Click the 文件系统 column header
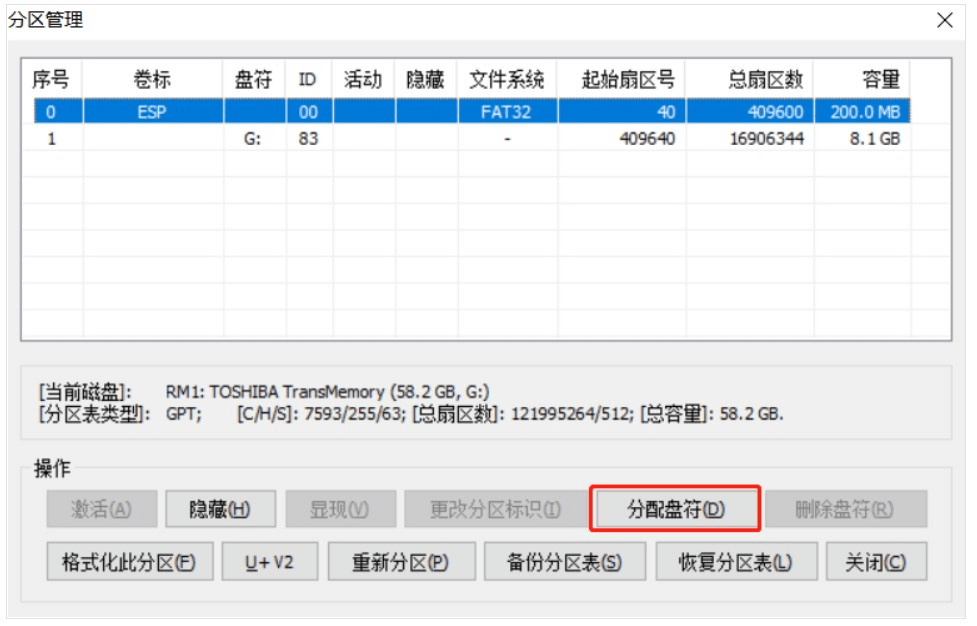The image size is (977, 626). pyautogui.click(x=507, y=80)
